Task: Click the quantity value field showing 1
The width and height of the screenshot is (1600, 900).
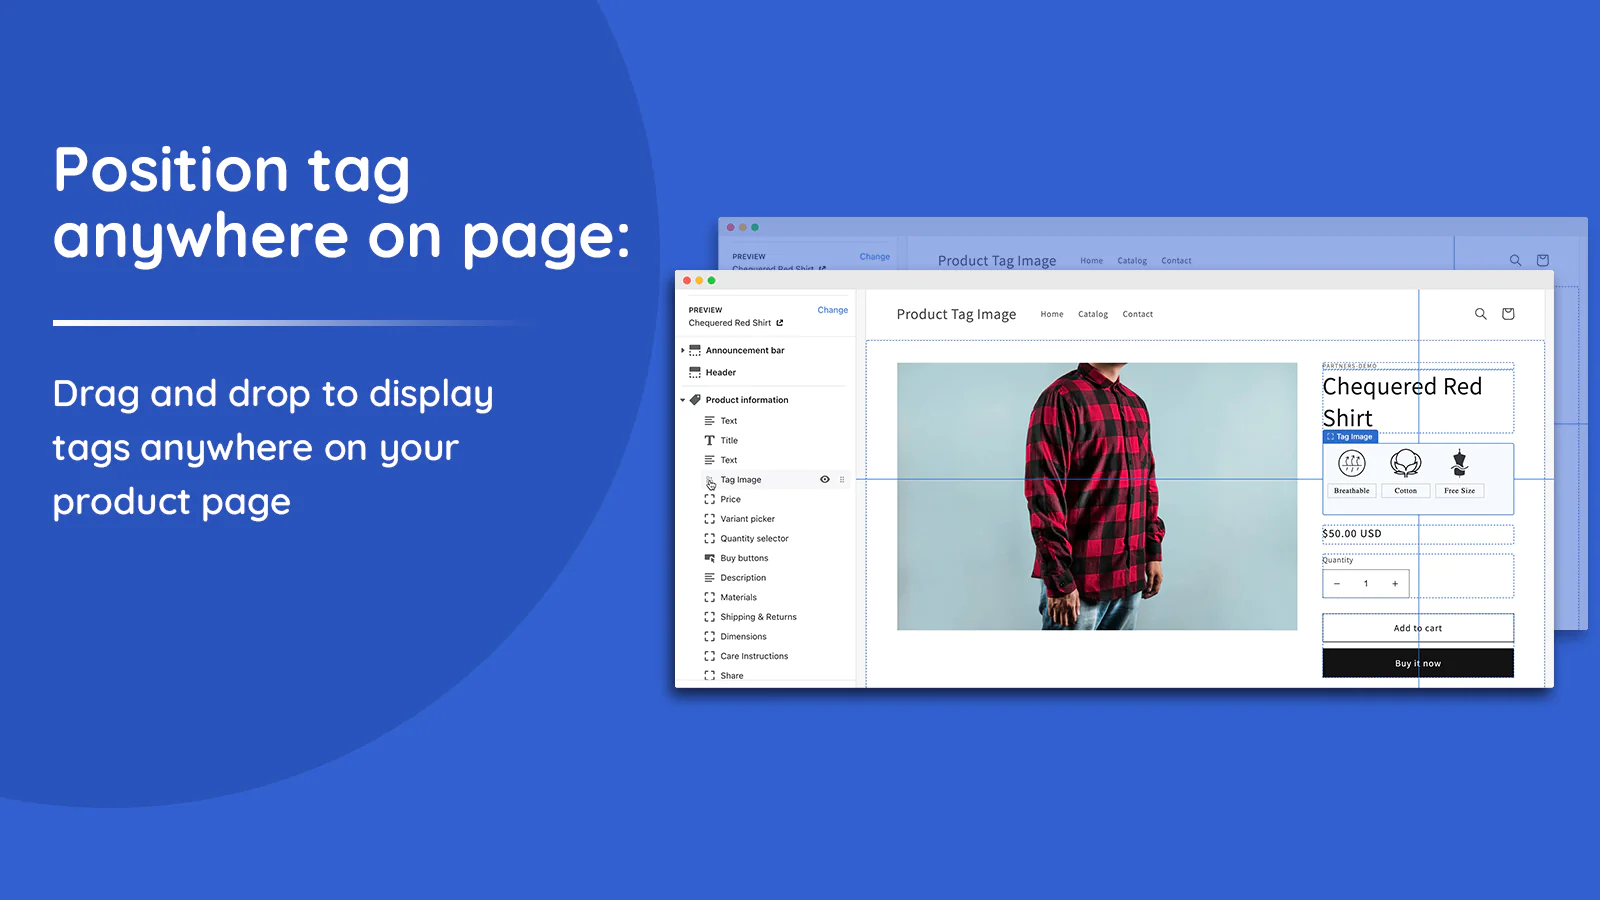Action: click(1366, 584)
